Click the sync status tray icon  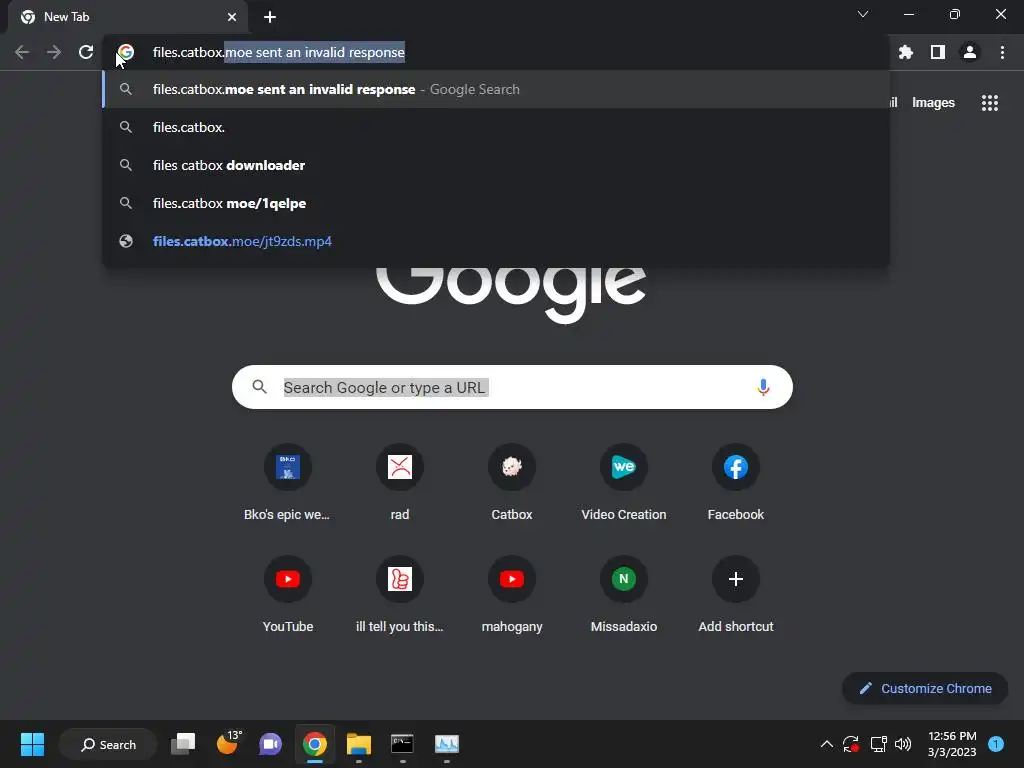point(851,744)
